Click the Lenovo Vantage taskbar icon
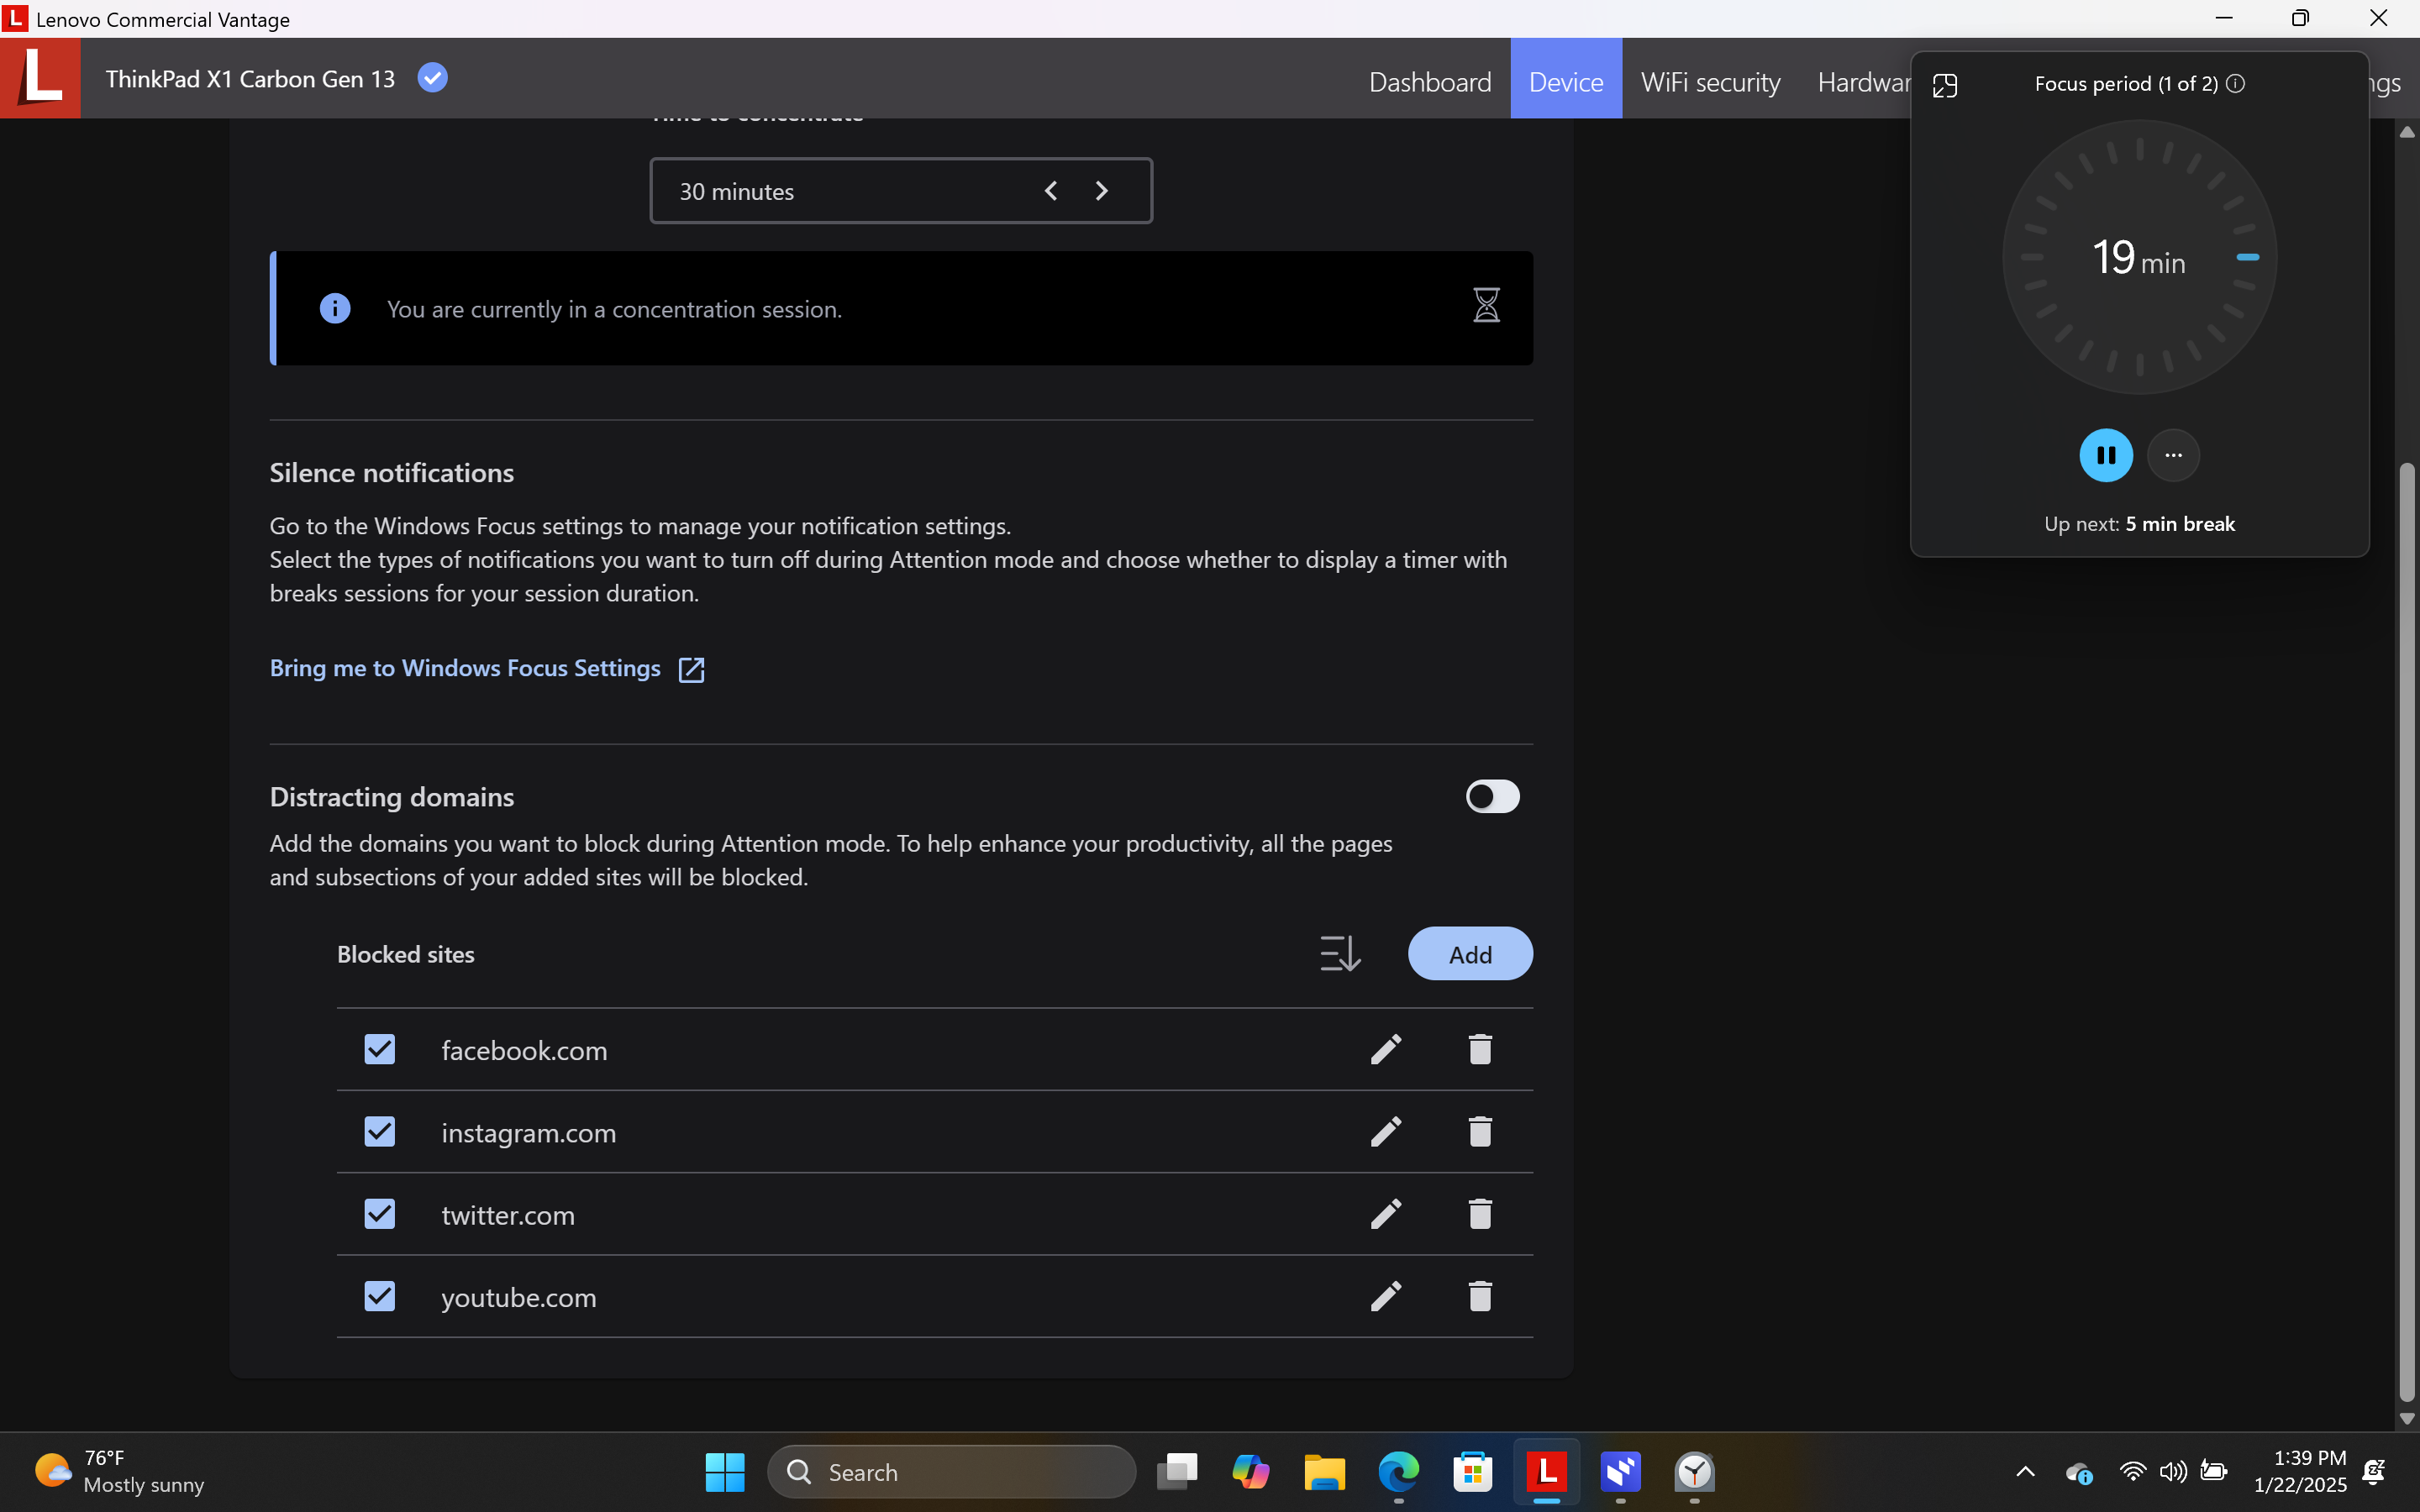The height and width of the screenshot is (1512, 2420). click(x=1547, y=1472)
